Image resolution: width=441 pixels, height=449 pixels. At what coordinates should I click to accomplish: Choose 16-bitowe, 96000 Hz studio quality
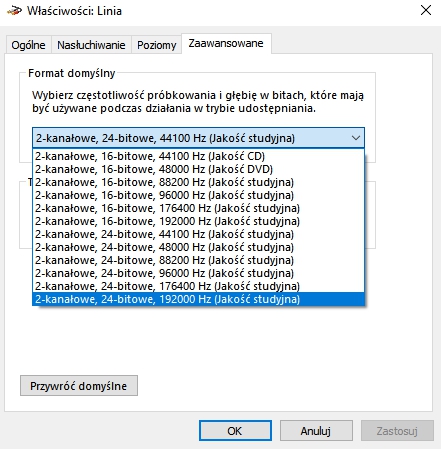tap(198, 195)
